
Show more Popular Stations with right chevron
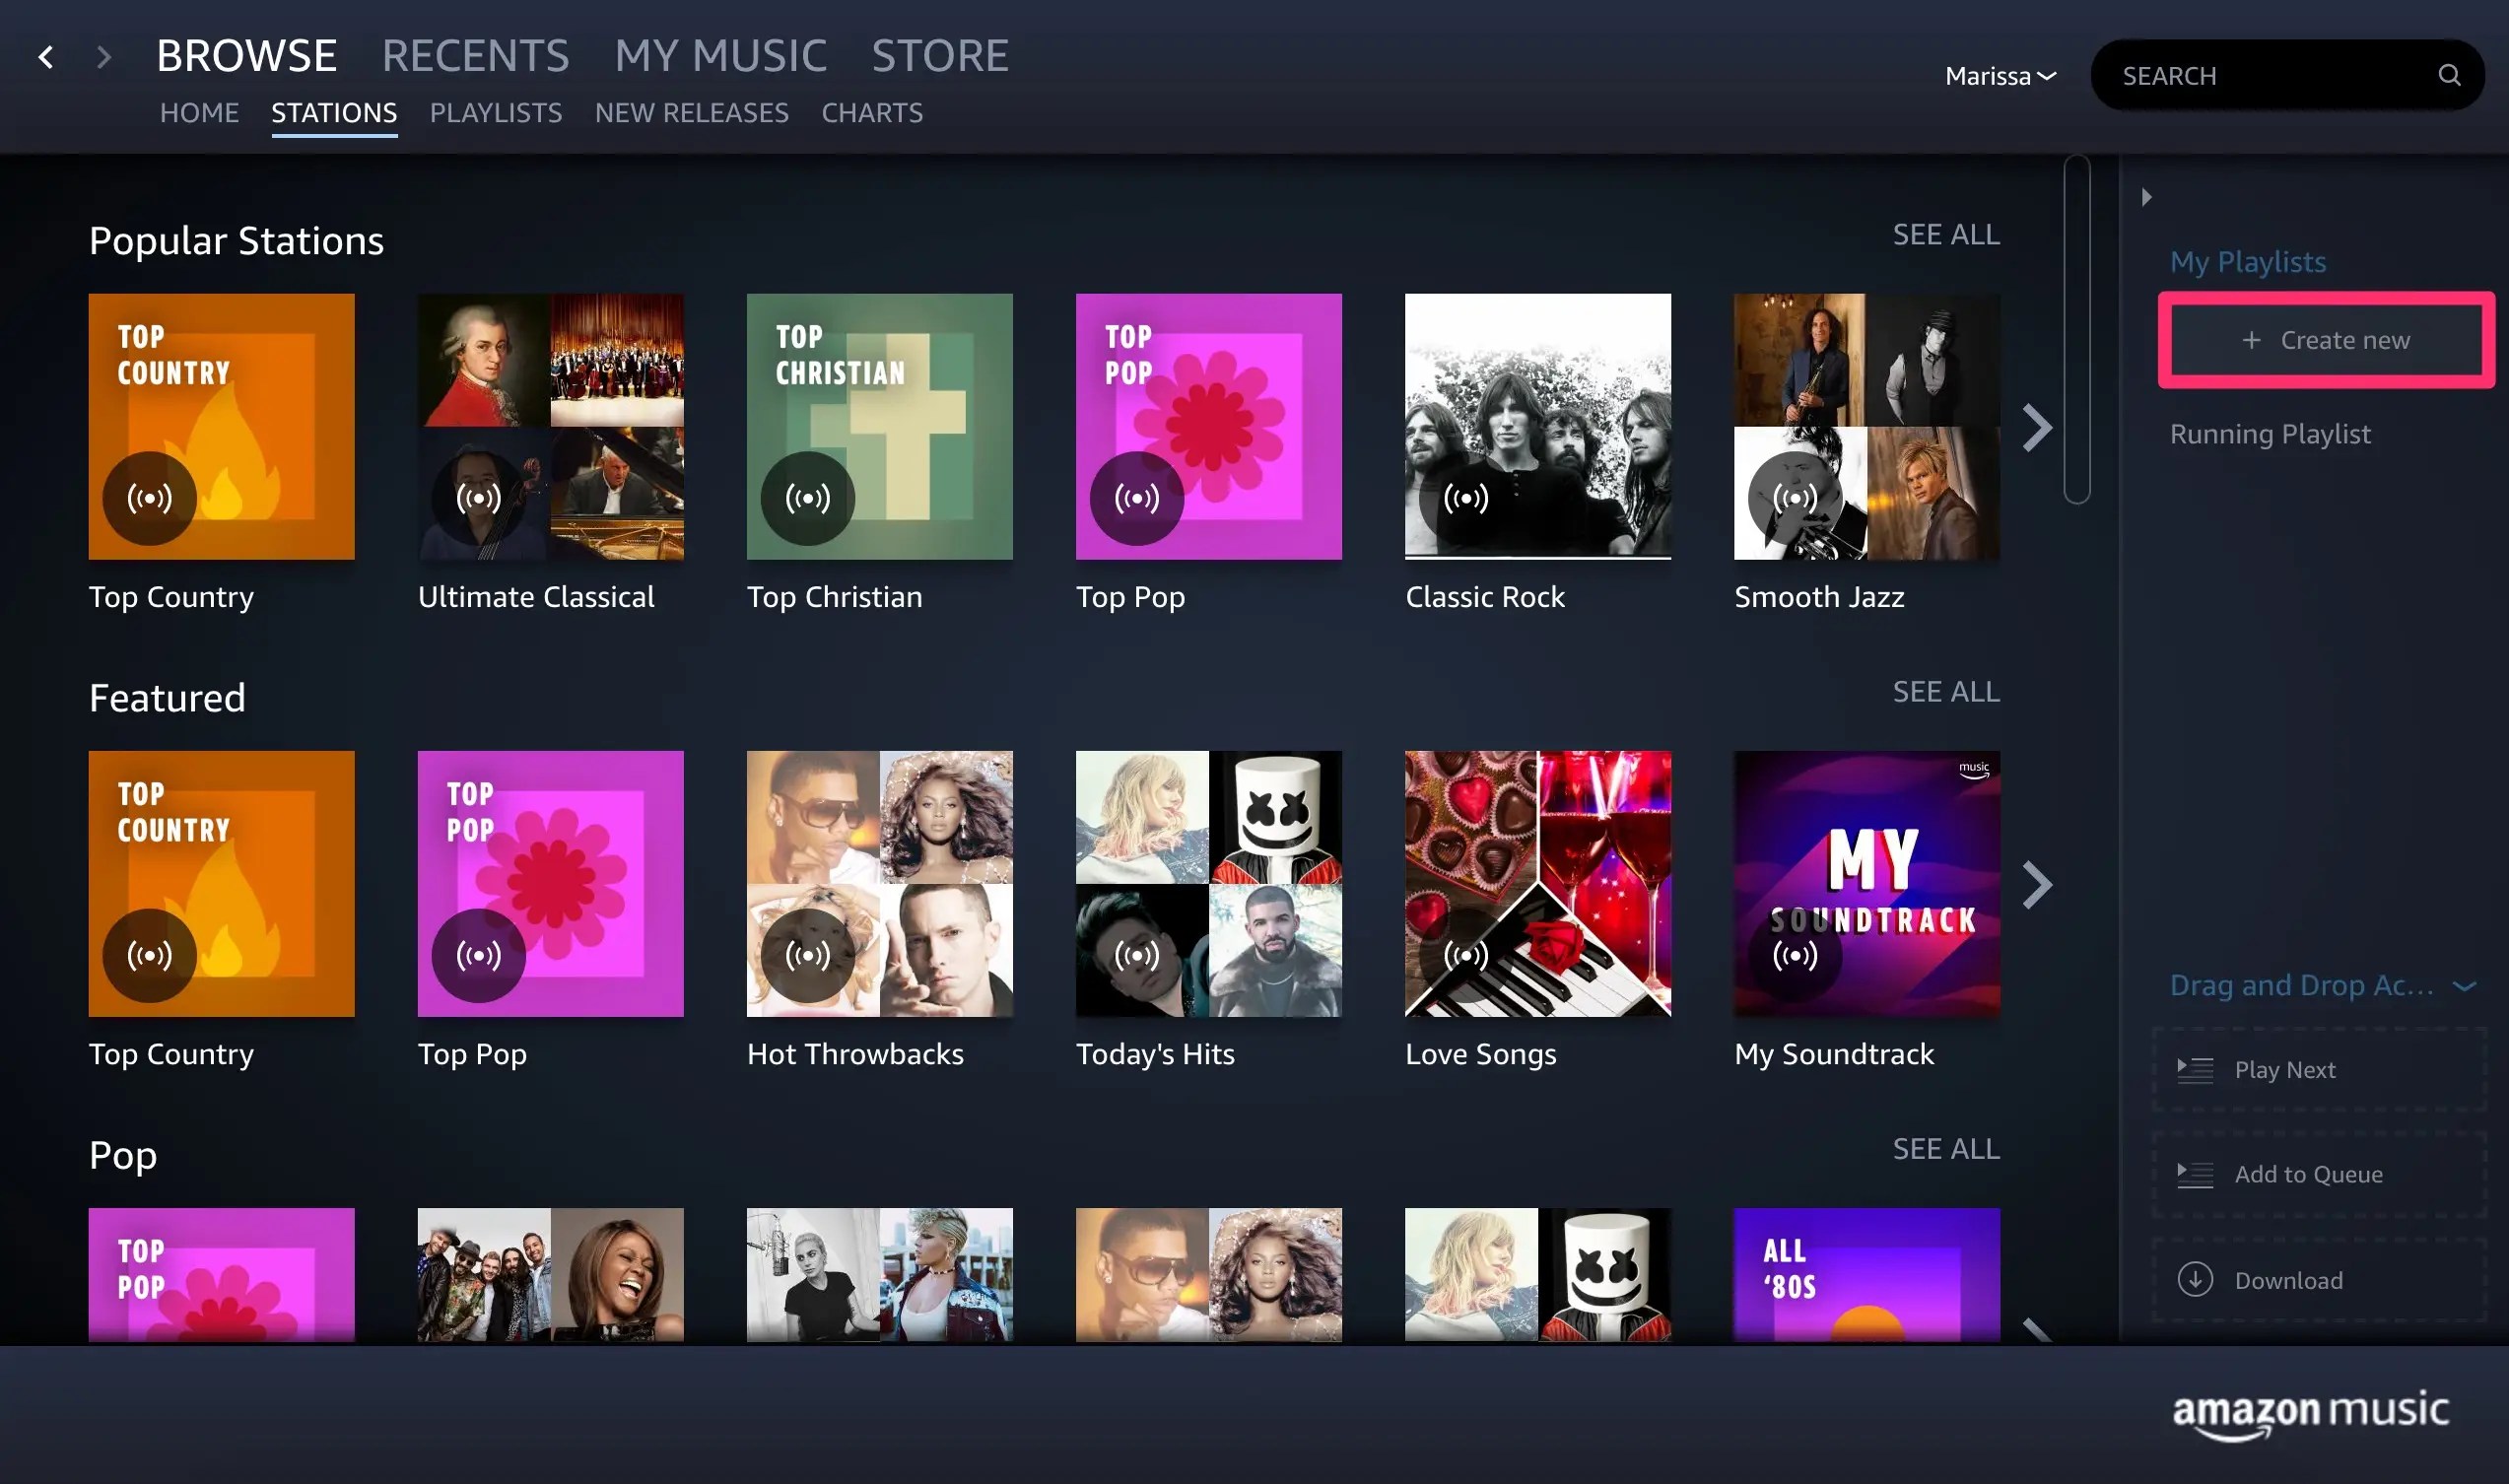tap(2037, 428)
